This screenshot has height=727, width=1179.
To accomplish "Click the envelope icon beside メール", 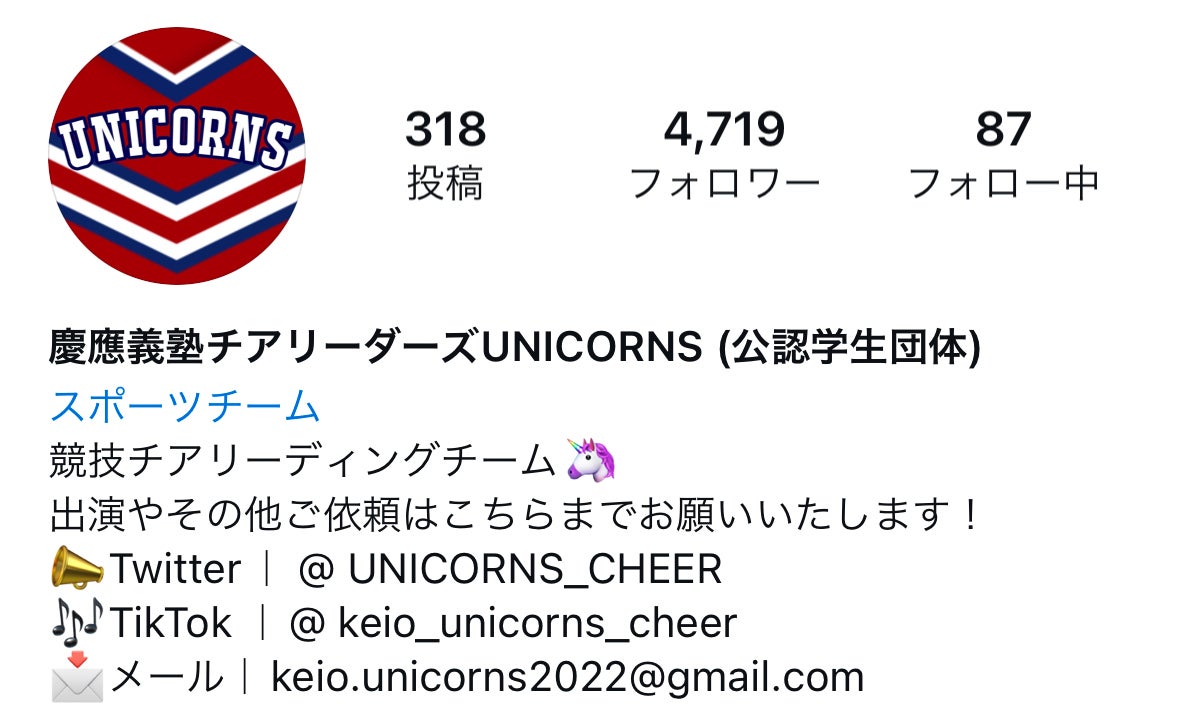I will pos(77,677).
